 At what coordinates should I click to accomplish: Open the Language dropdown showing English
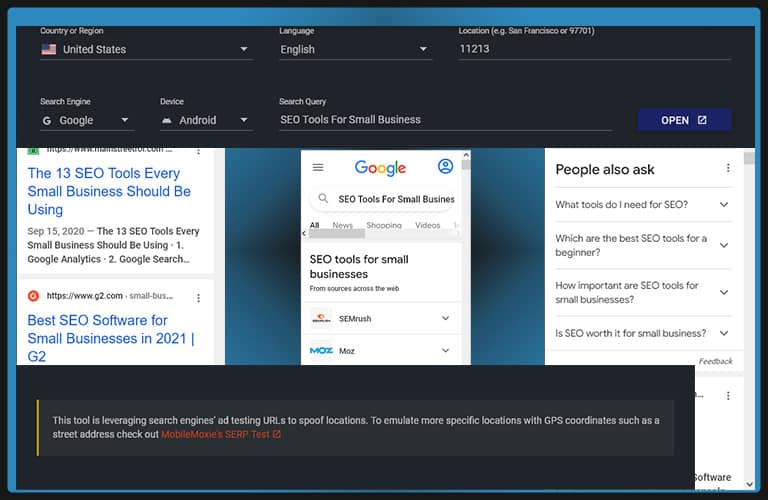click(355, 49)
